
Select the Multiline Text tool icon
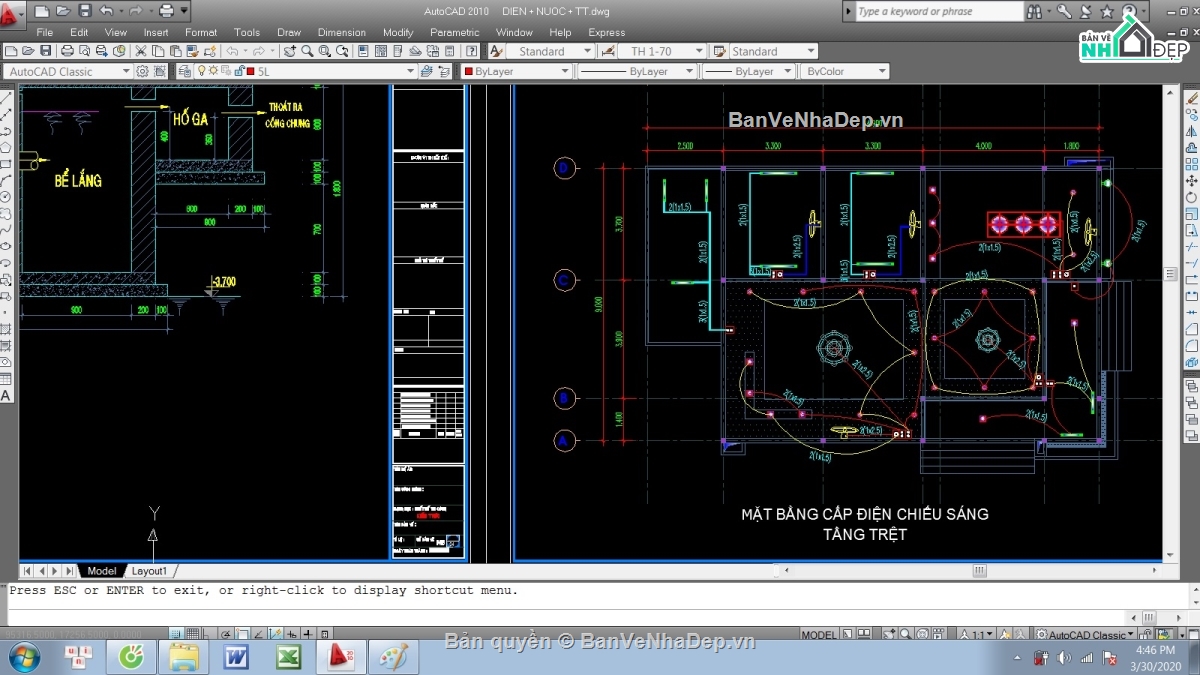[6, 396]
